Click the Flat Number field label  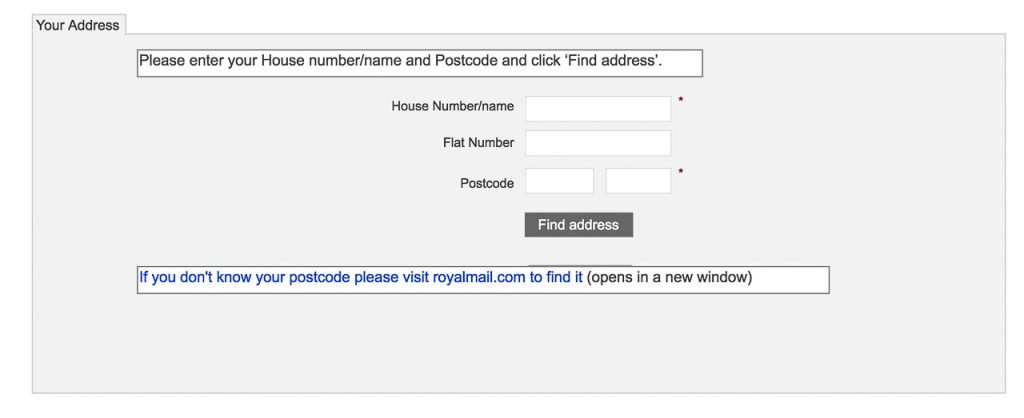pos(478,143)
